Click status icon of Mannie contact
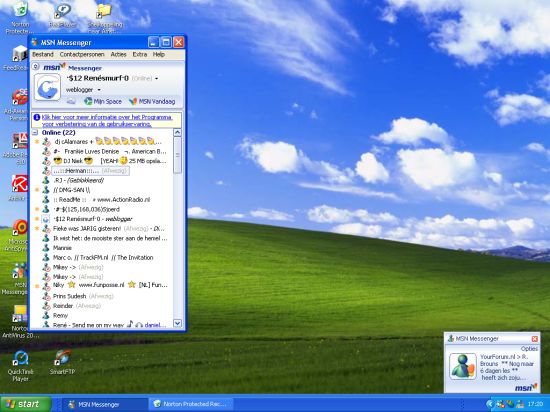 (46, 248)
